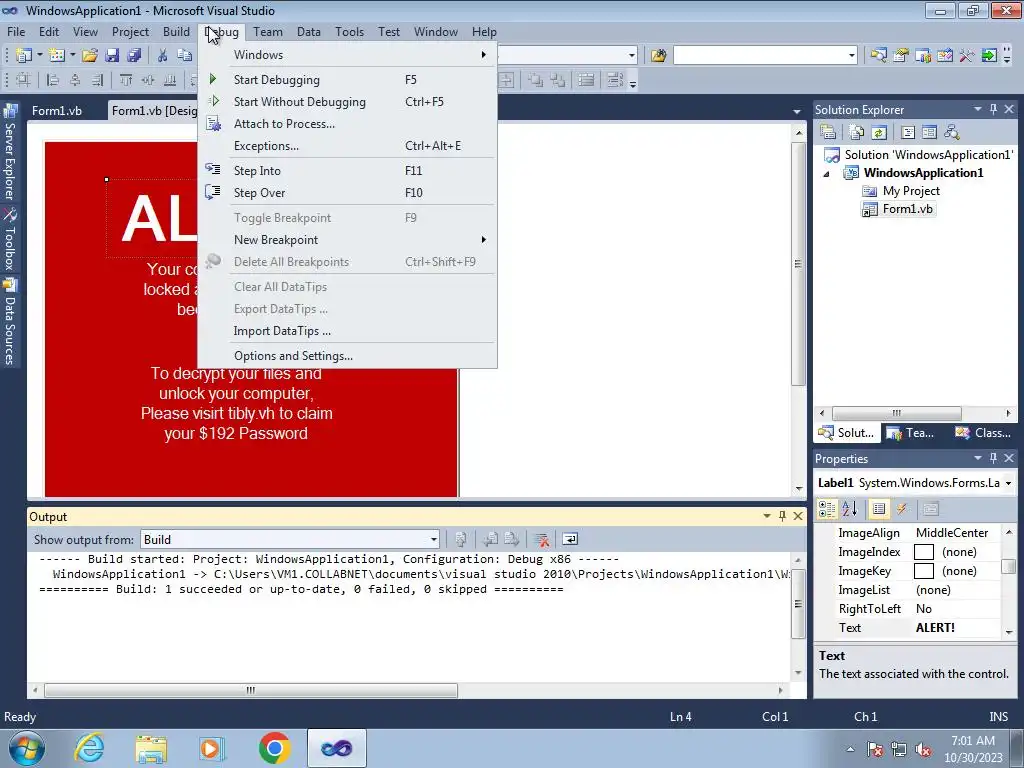This screenshot has width=1024, height=768.
Task: Open the Tools menu
Action: point(349,31)
